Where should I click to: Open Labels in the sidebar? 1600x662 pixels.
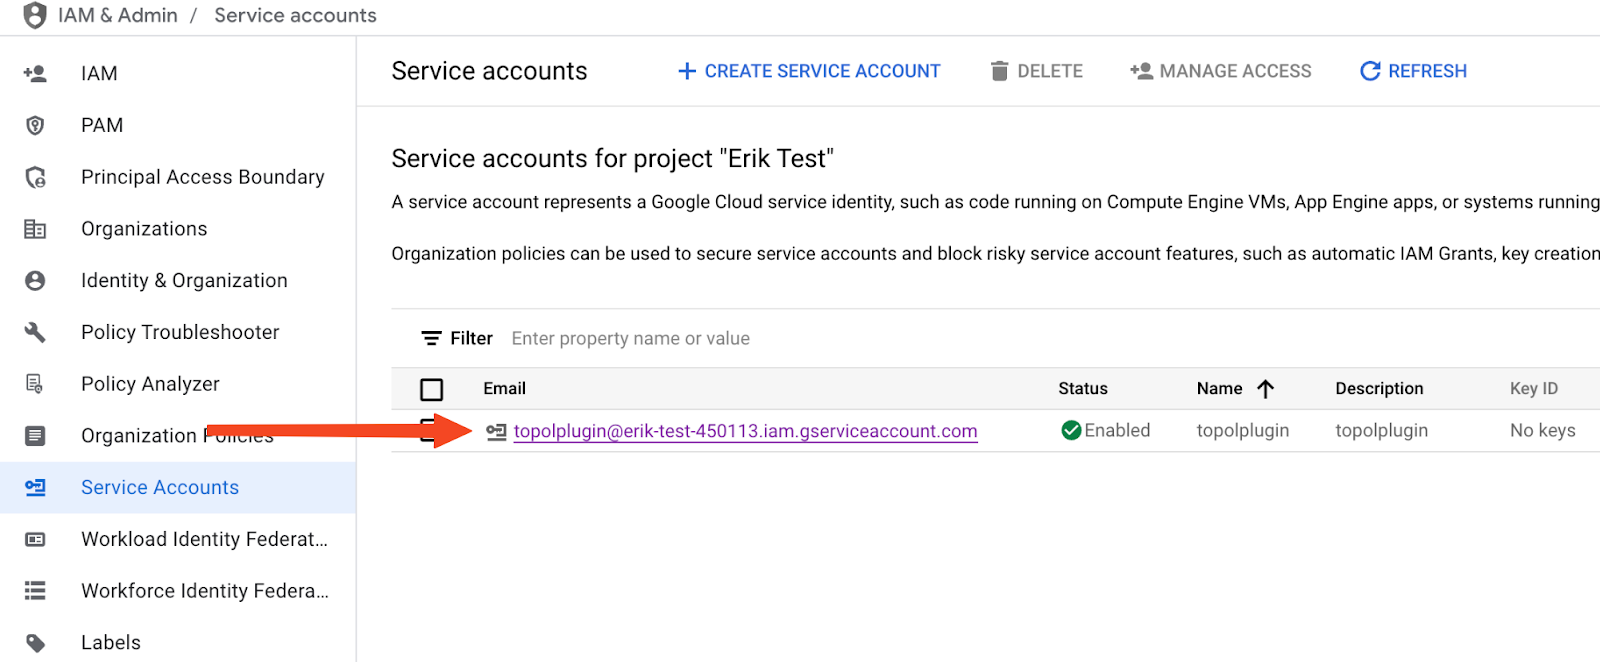(x=111, y=643)
